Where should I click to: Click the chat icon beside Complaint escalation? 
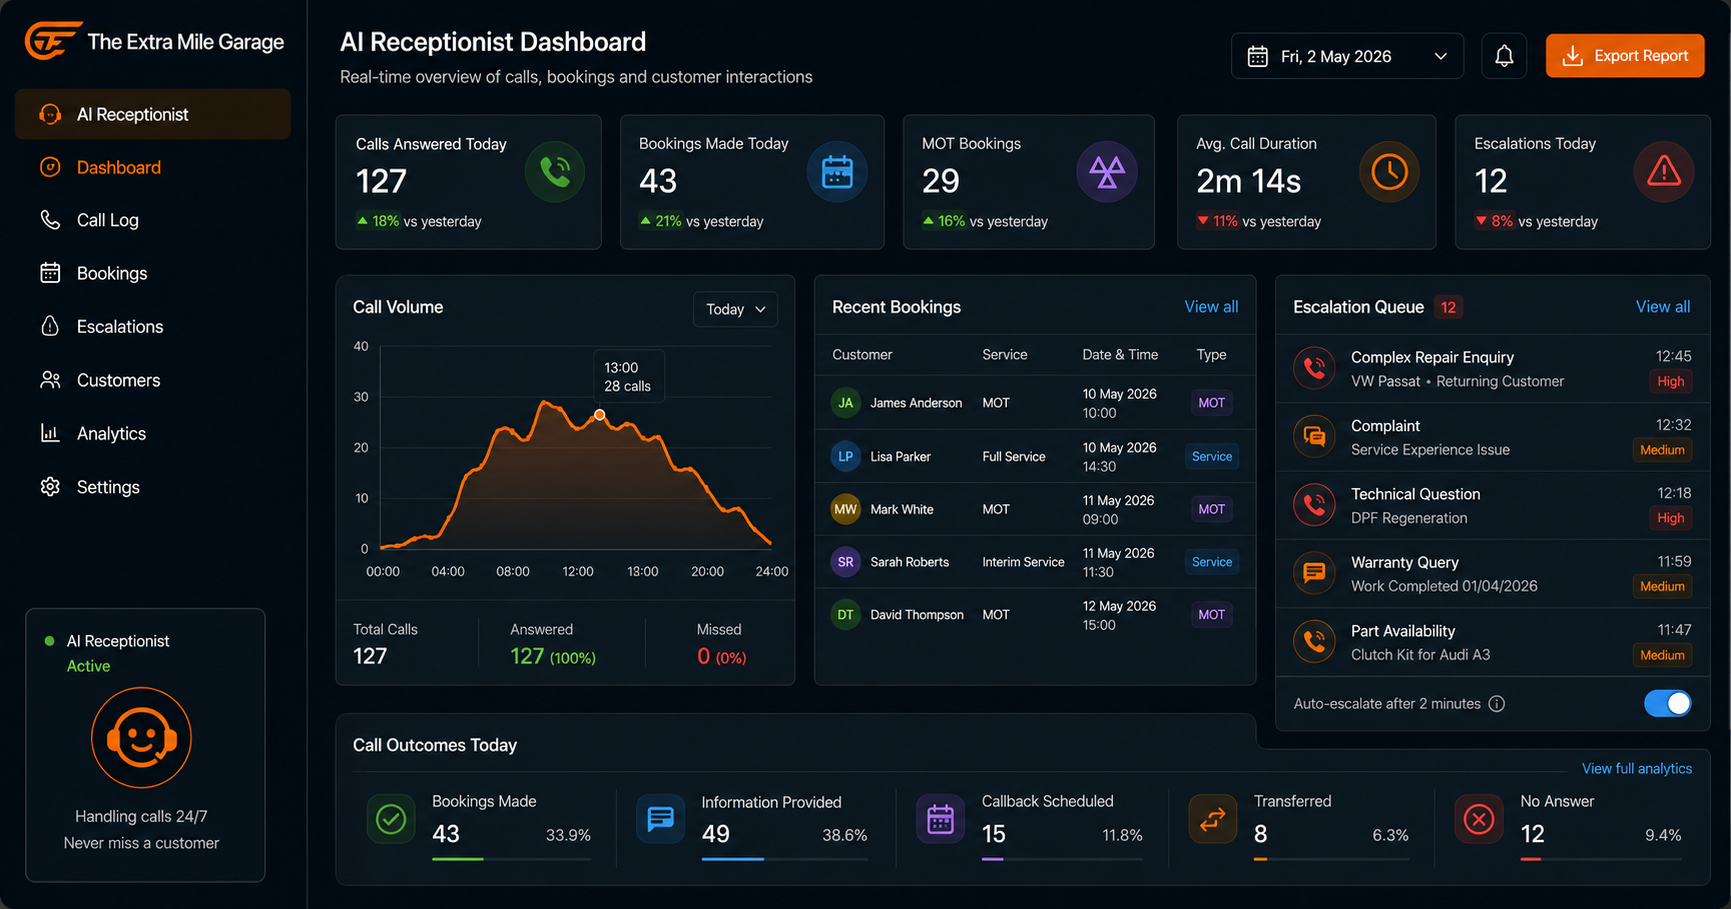[1315, 437]
